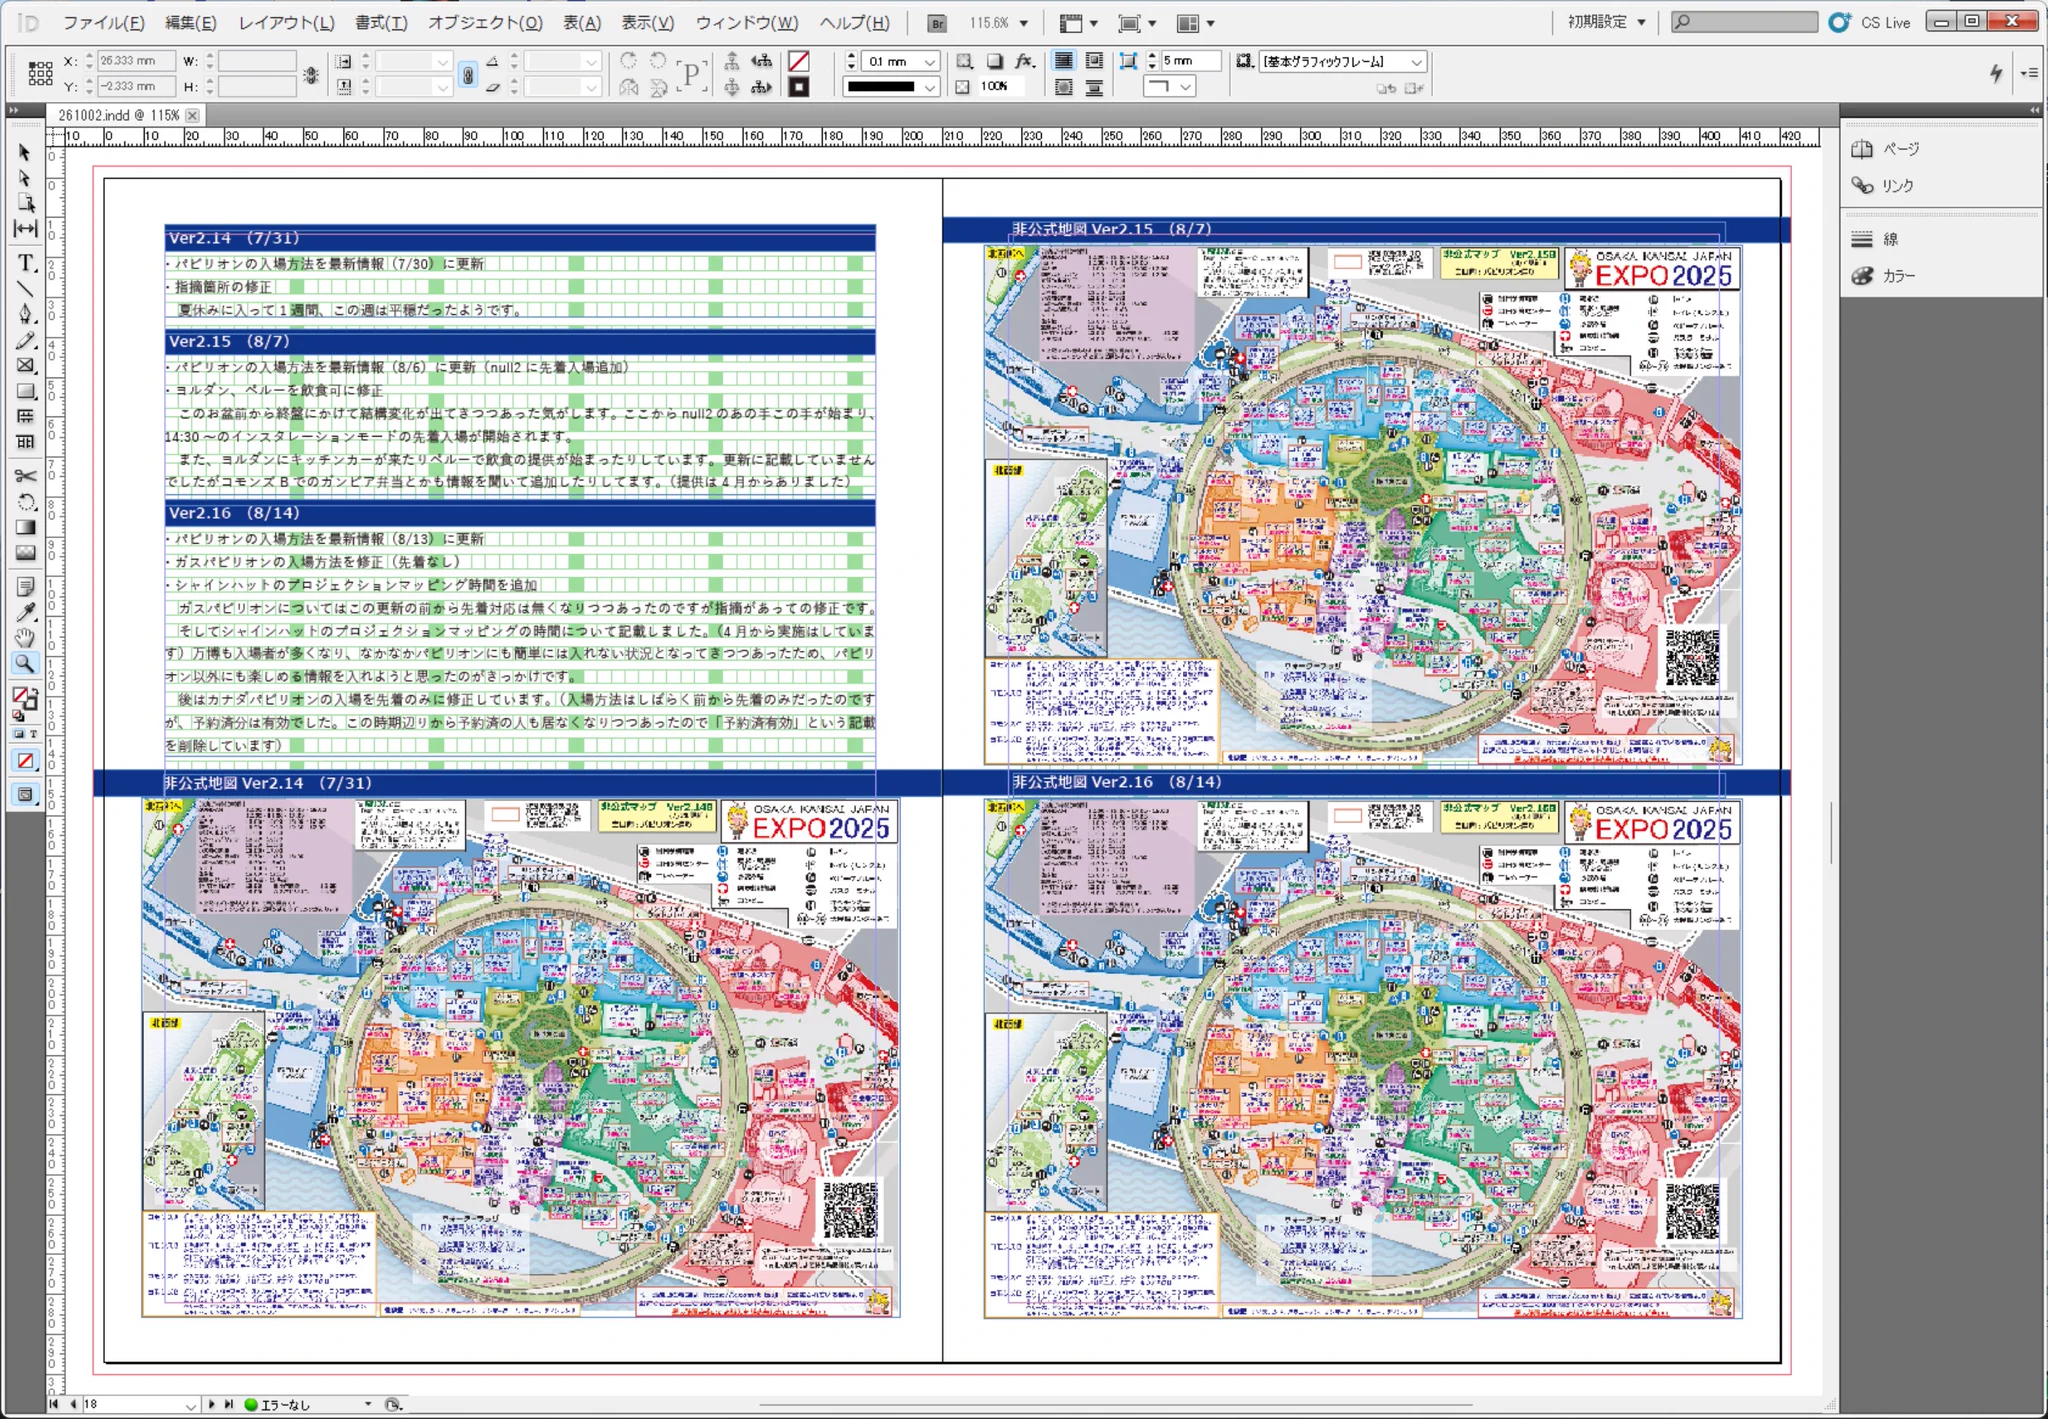The width and height of the screenshot is (2048, 1419).
Task: Select the Type tool
Action: (25, 263)
